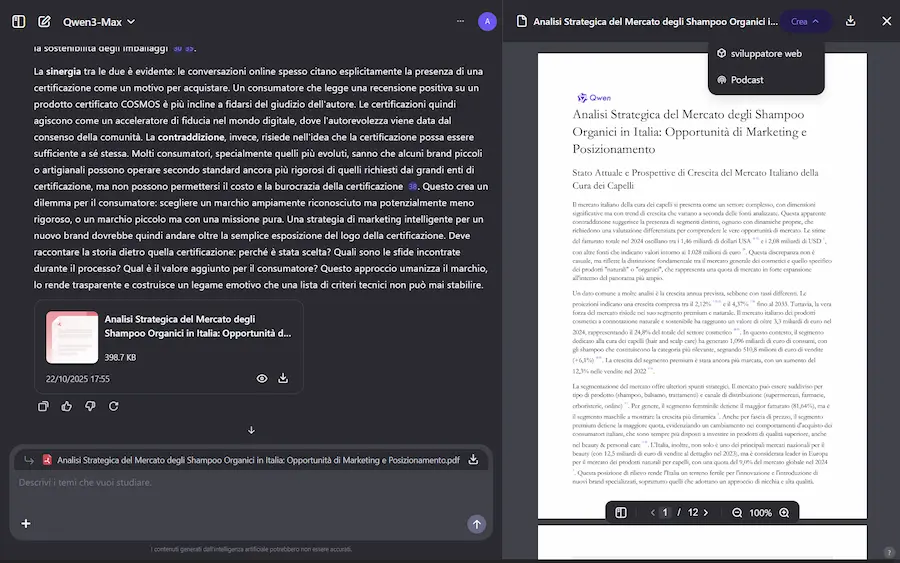900x563 pixels.
Task: Regenerate the response with refresh icon
Action: tap(113, 406)
